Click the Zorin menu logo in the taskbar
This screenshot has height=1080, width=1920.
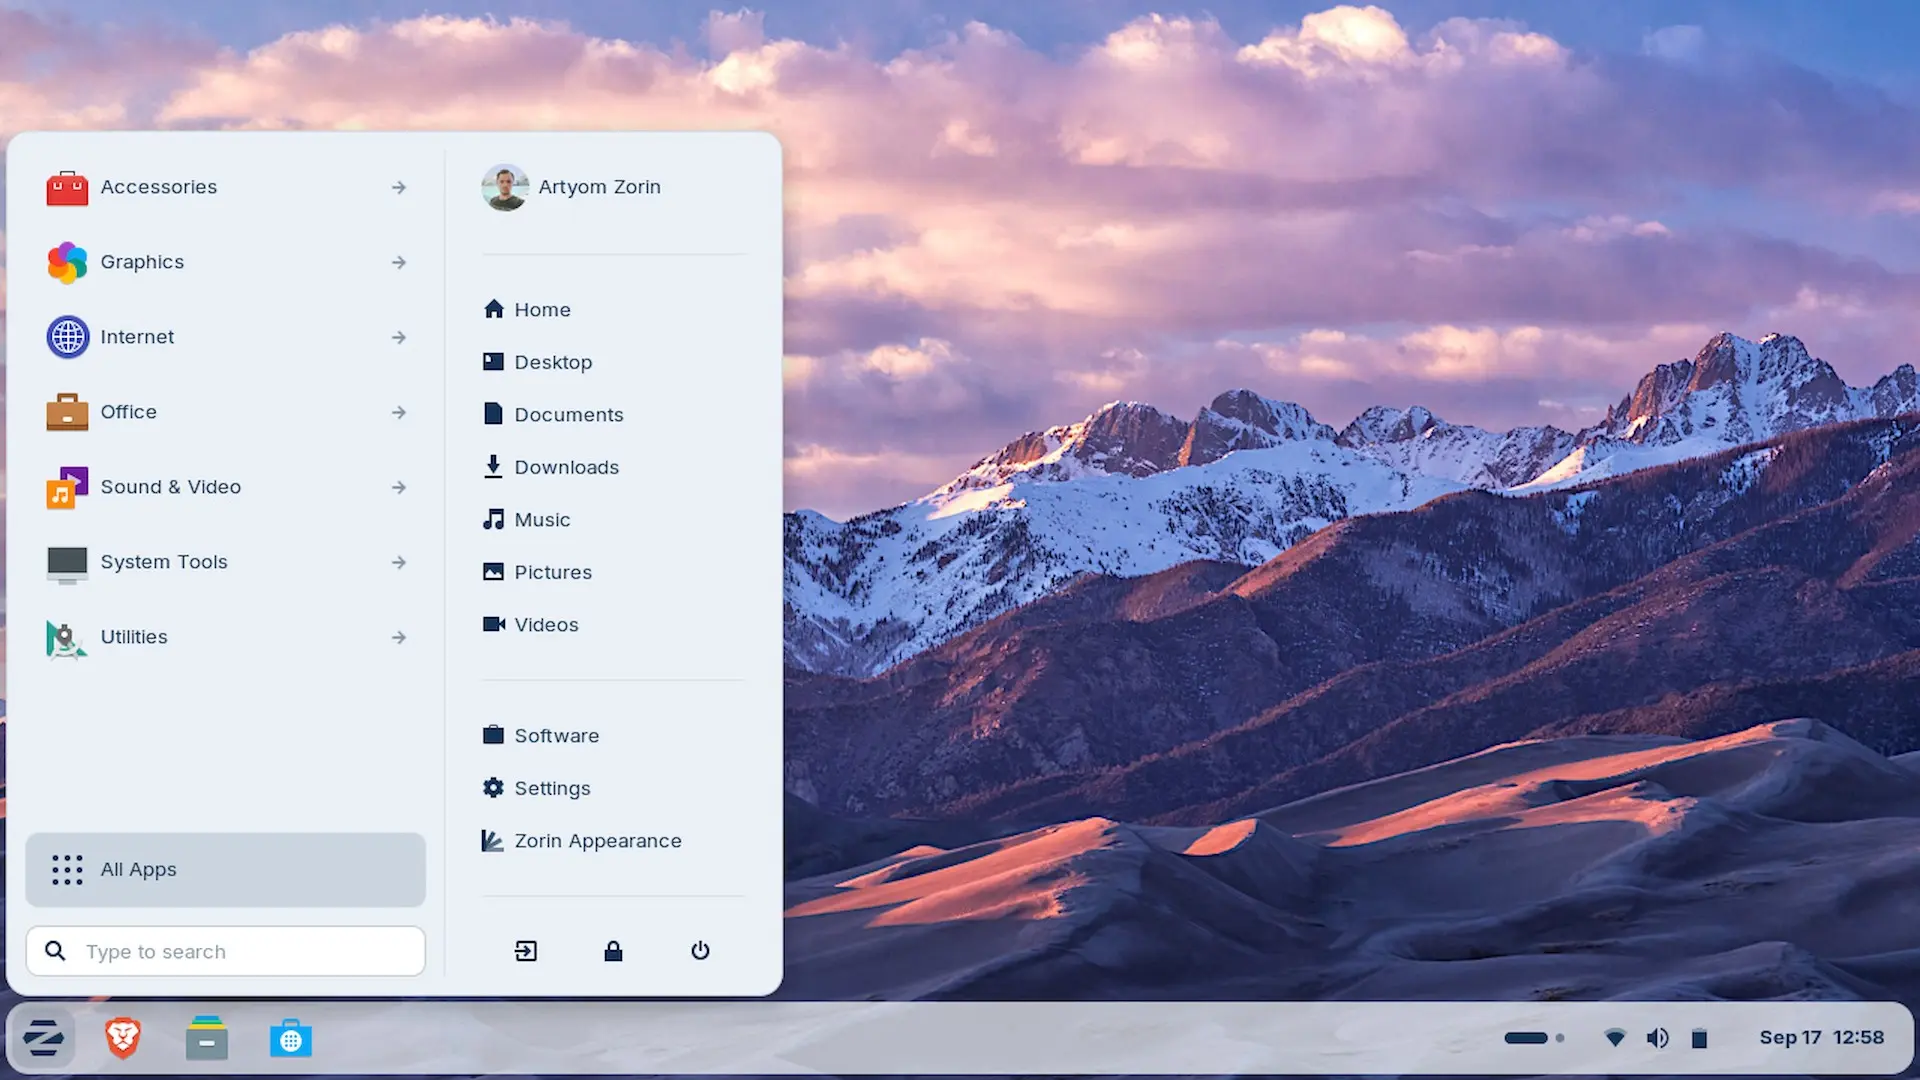tap(44, 1037)
